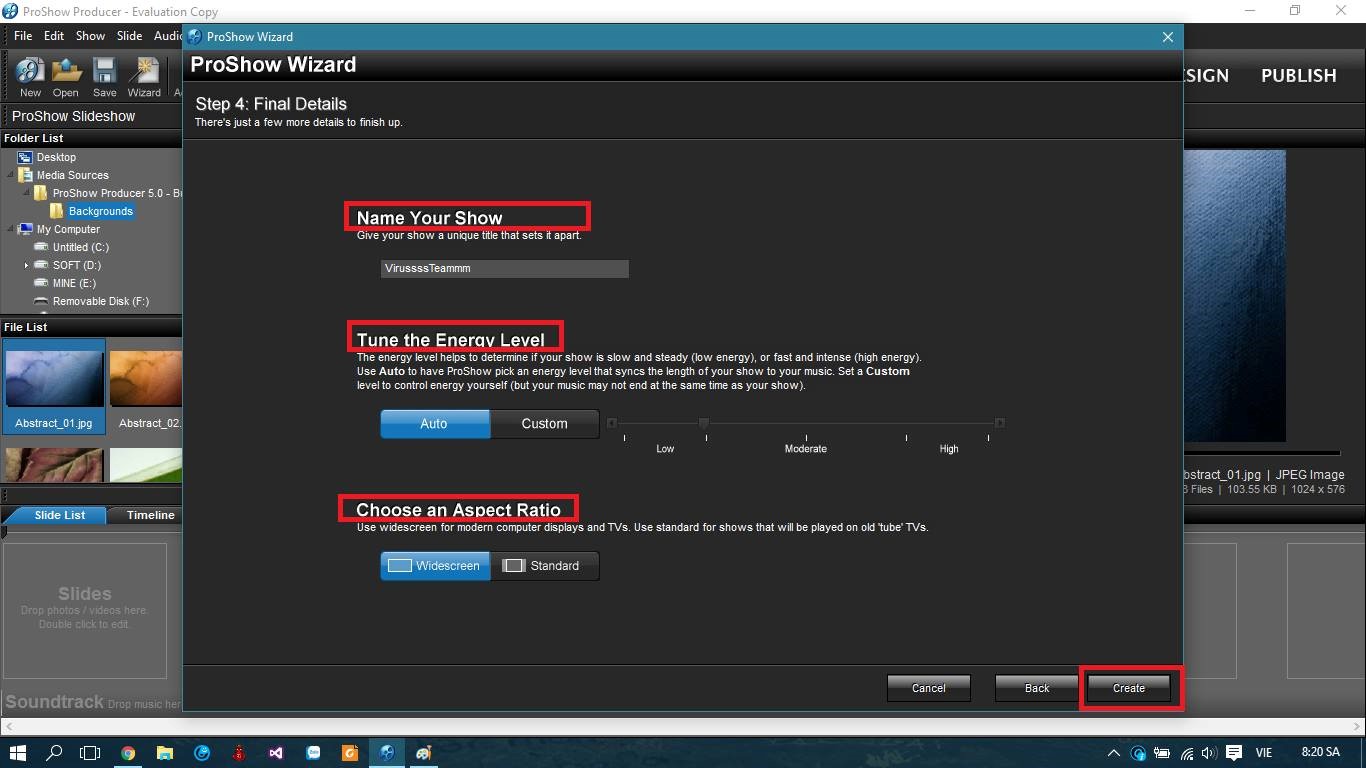Click the VIE language indicator
Screen dimensions: 1366x768
click(1266, 753)
